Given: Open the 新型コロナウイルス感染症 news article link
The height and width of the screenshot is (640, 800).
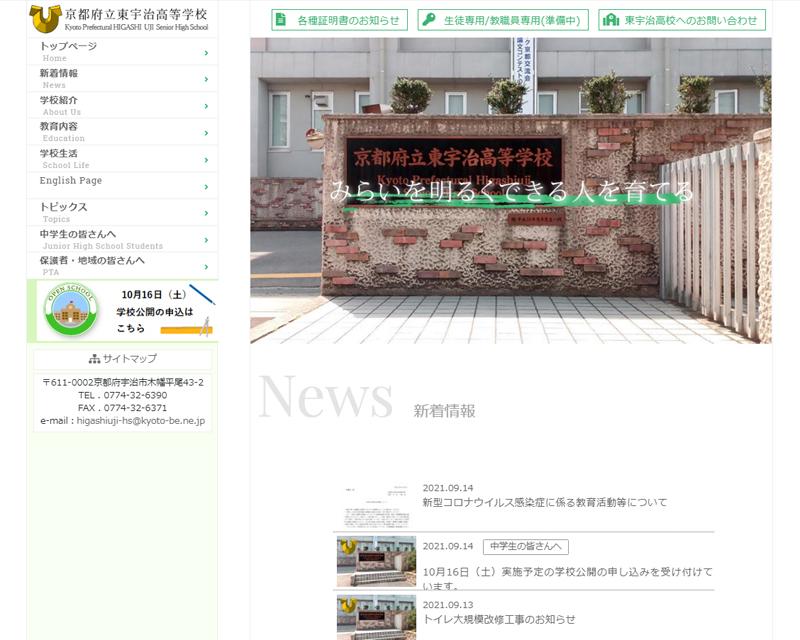Looking at the screenshot, I should click(544, 502).
